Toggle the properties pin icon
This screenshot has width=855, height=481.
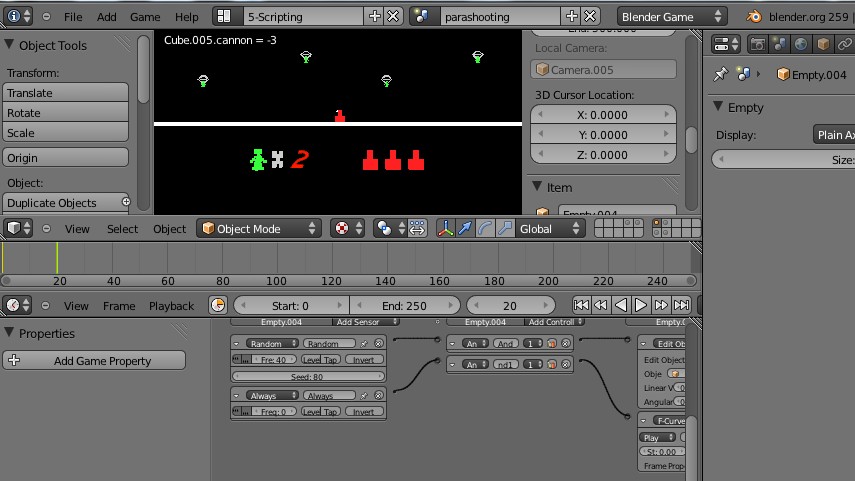click(721, 74)
